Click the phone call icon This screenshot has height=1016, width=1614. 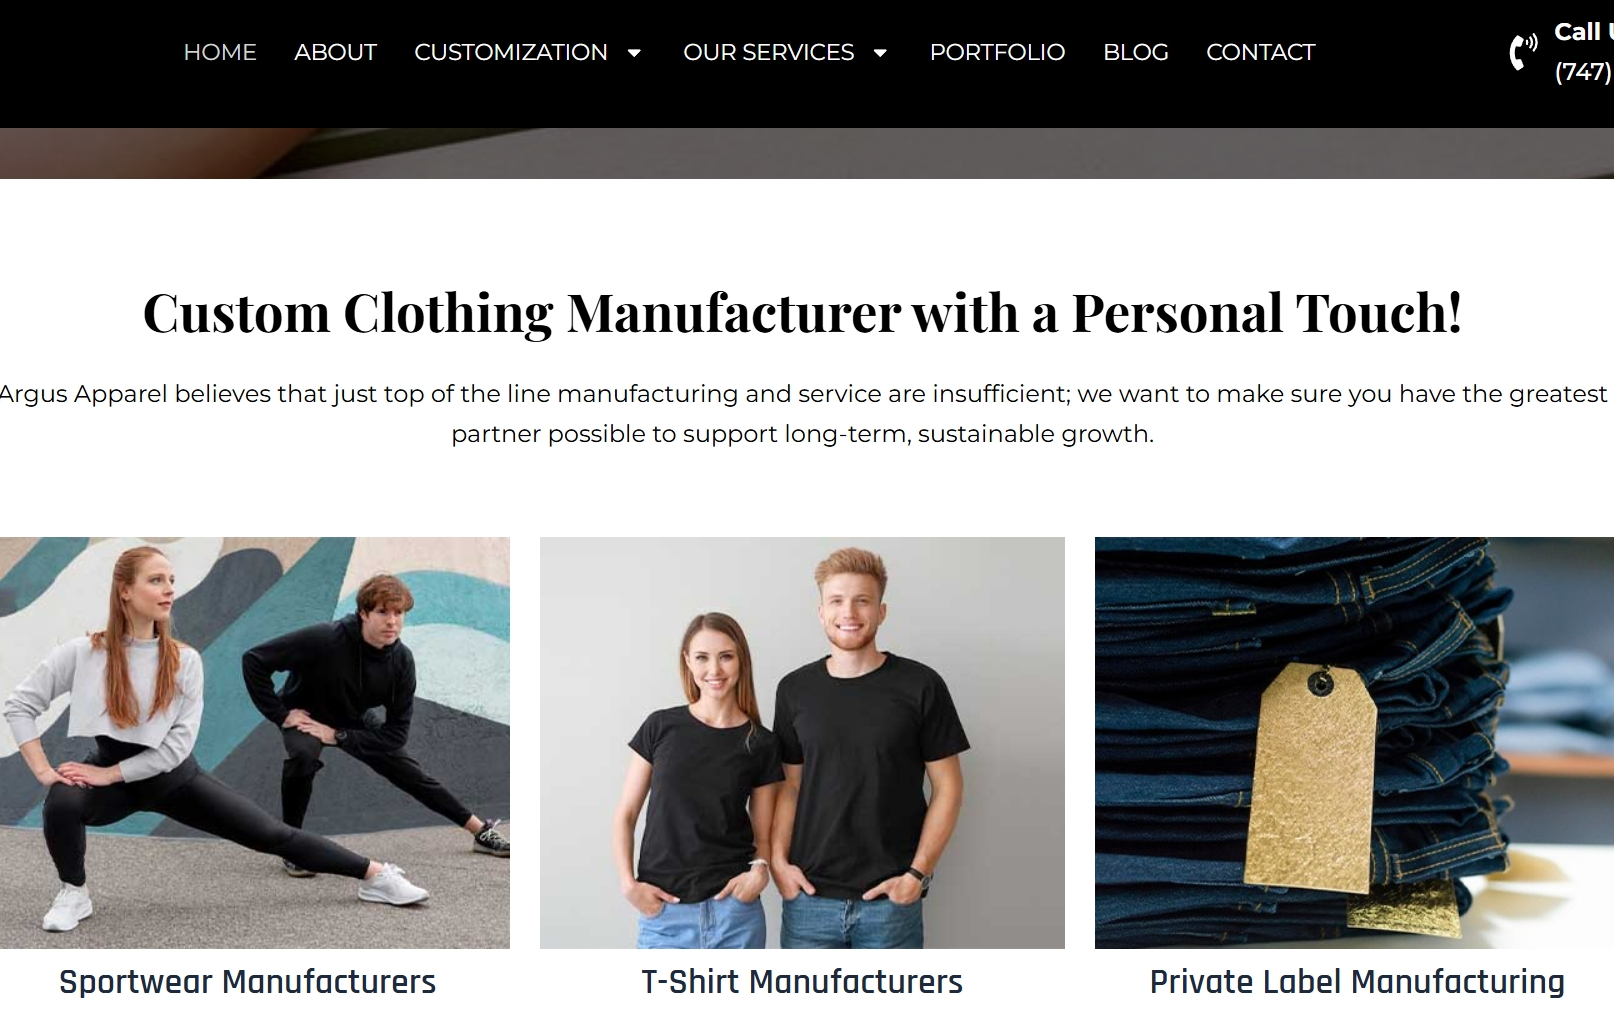pos(1521,52)
